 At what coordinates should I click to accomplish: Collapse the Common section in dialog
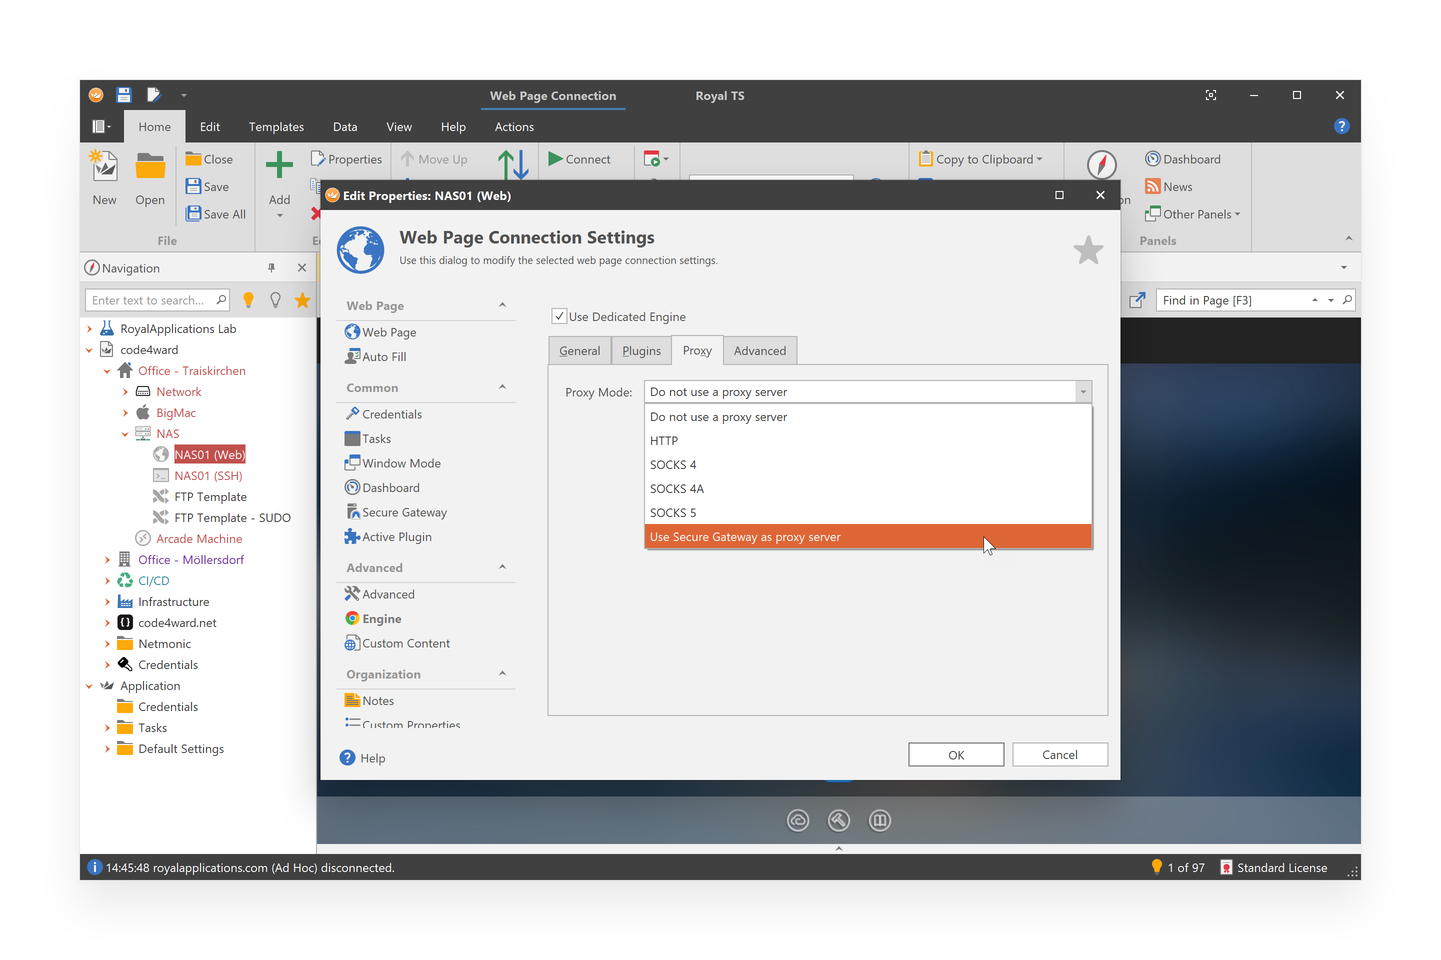[502, 388]
